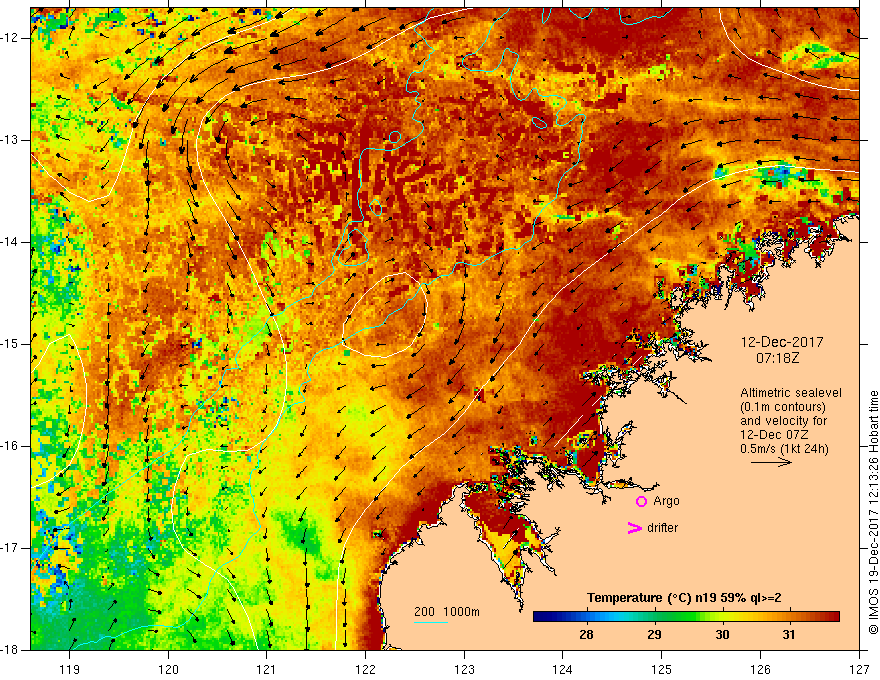Click the longitude axis label 126
This screenshot has width=880, height=680.
pos(760,669)
